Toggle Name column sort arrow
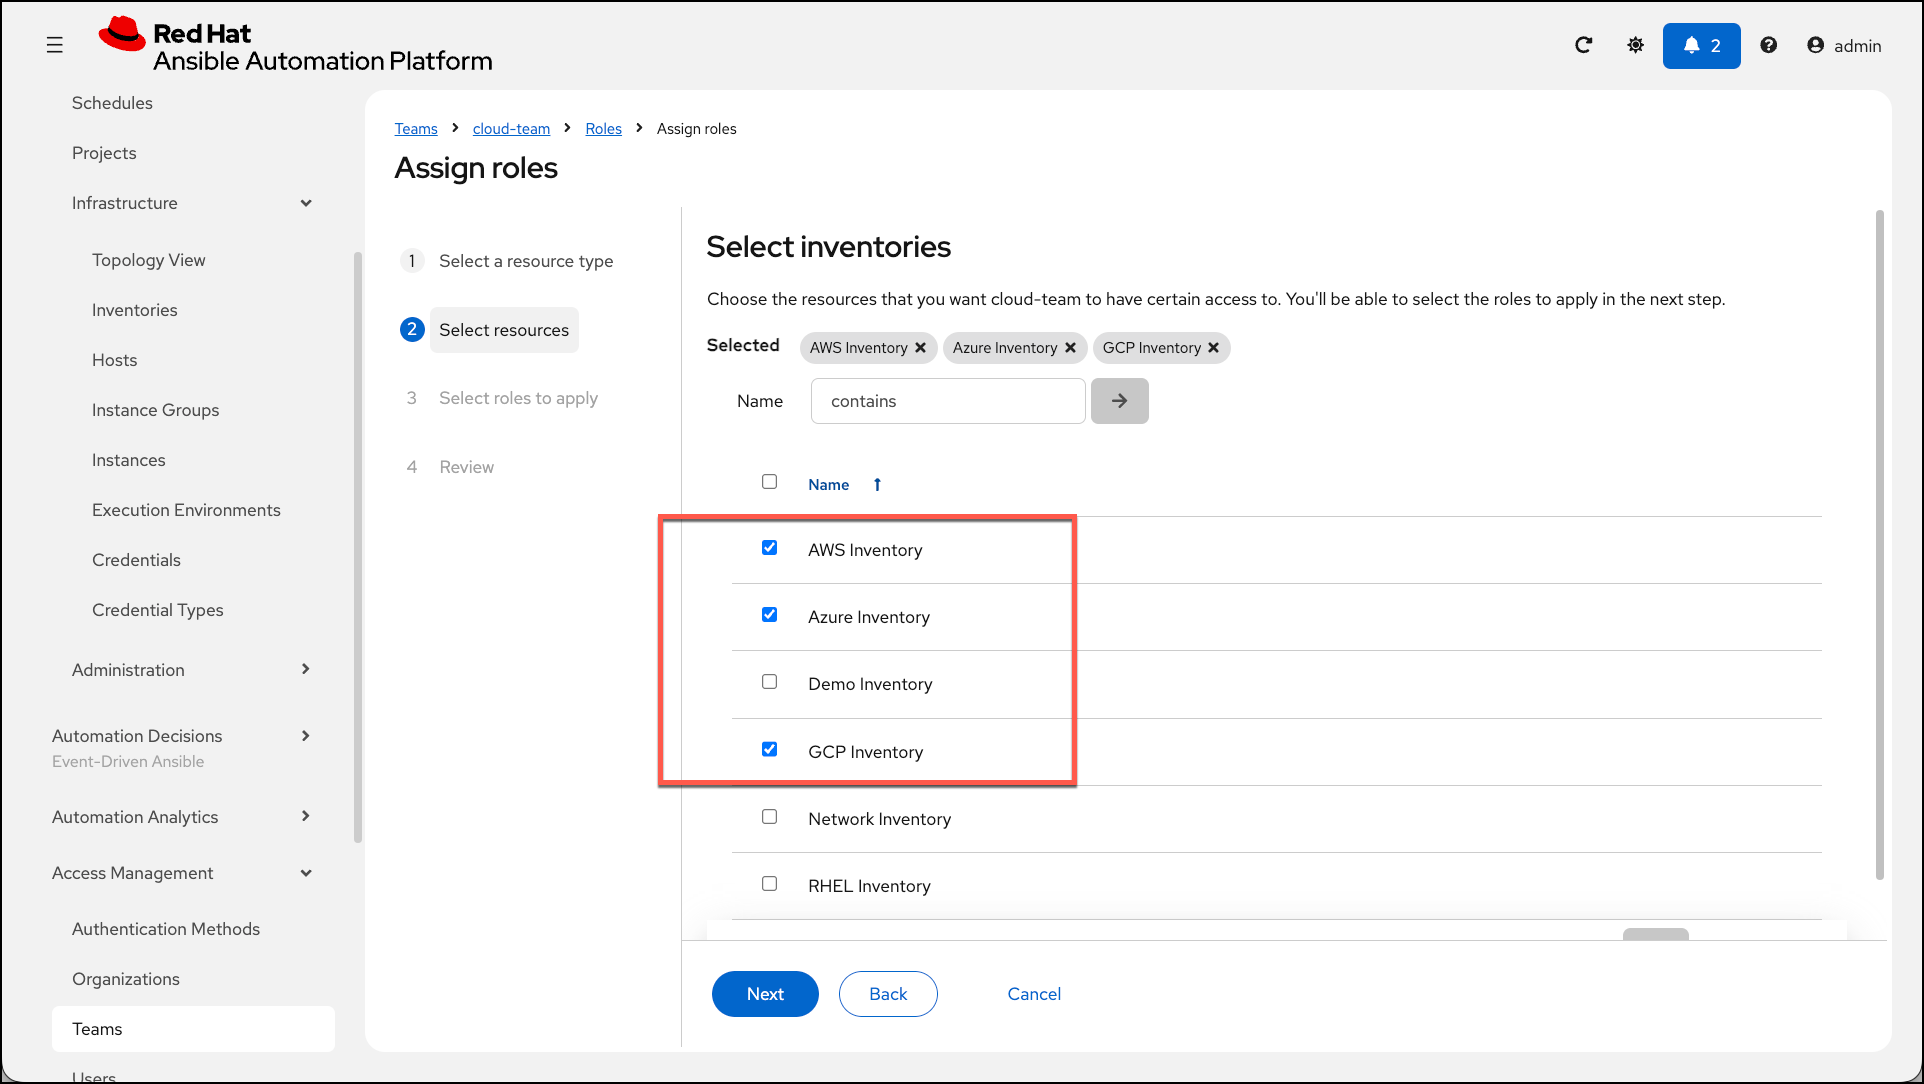The image size is (1924, 1084). 877,485
